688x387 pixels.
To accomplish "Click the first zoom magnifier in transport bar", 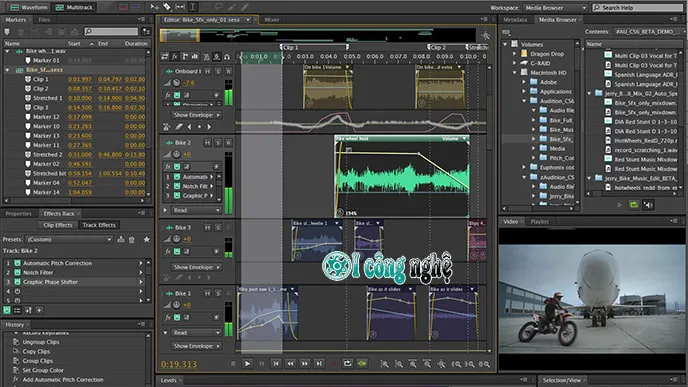I will pos(384,364).
